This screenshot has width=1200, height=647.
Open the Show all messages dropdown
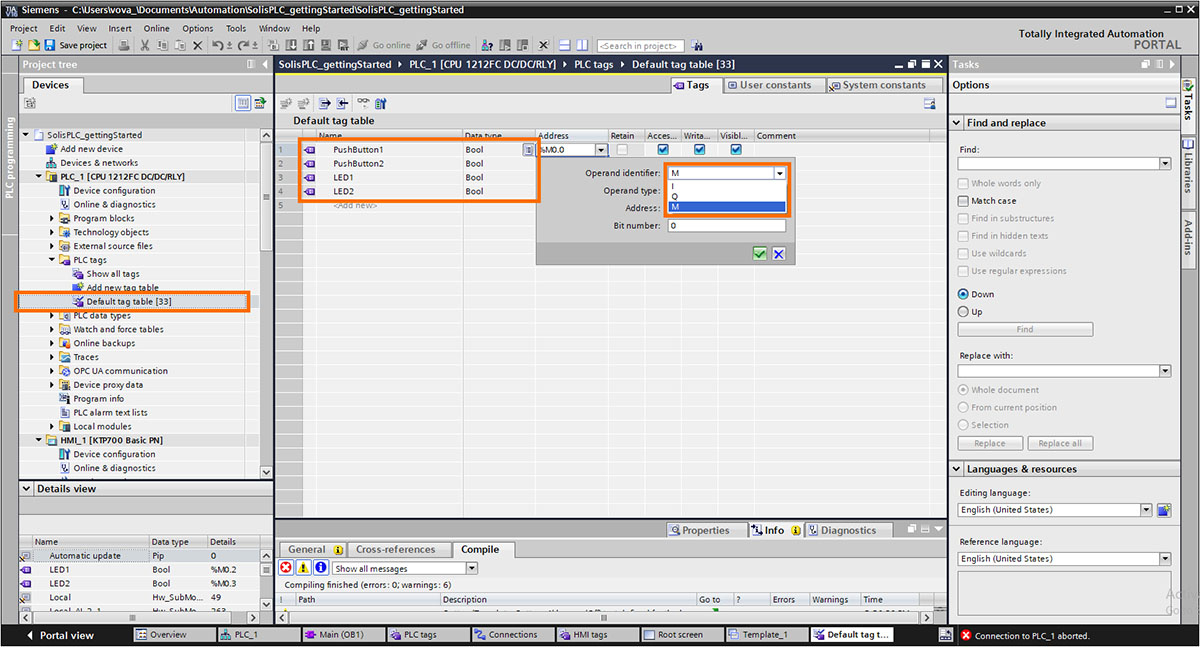405,568
